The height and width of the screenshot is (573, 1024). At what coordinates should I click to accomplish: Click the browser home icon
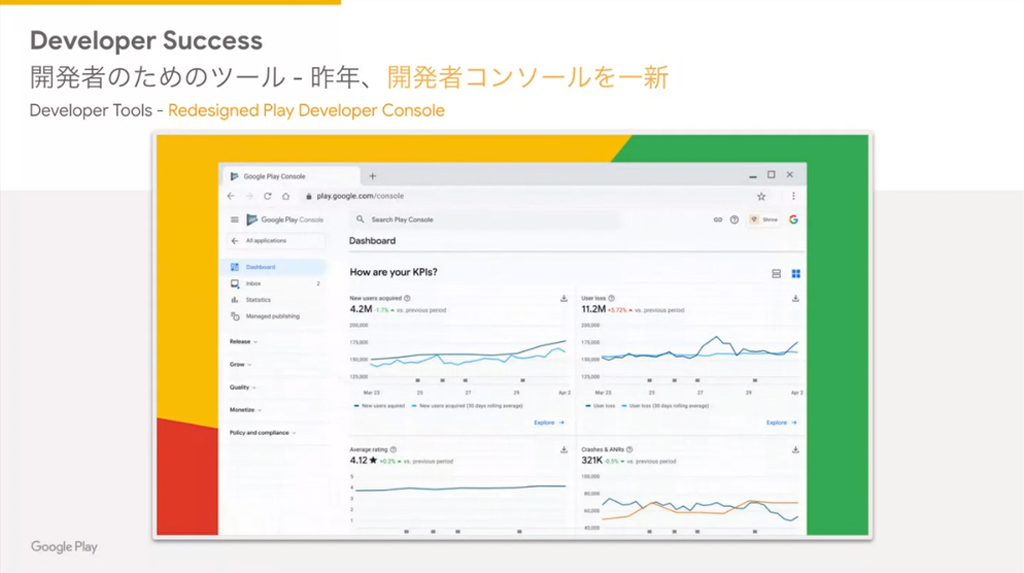(285, 196)
